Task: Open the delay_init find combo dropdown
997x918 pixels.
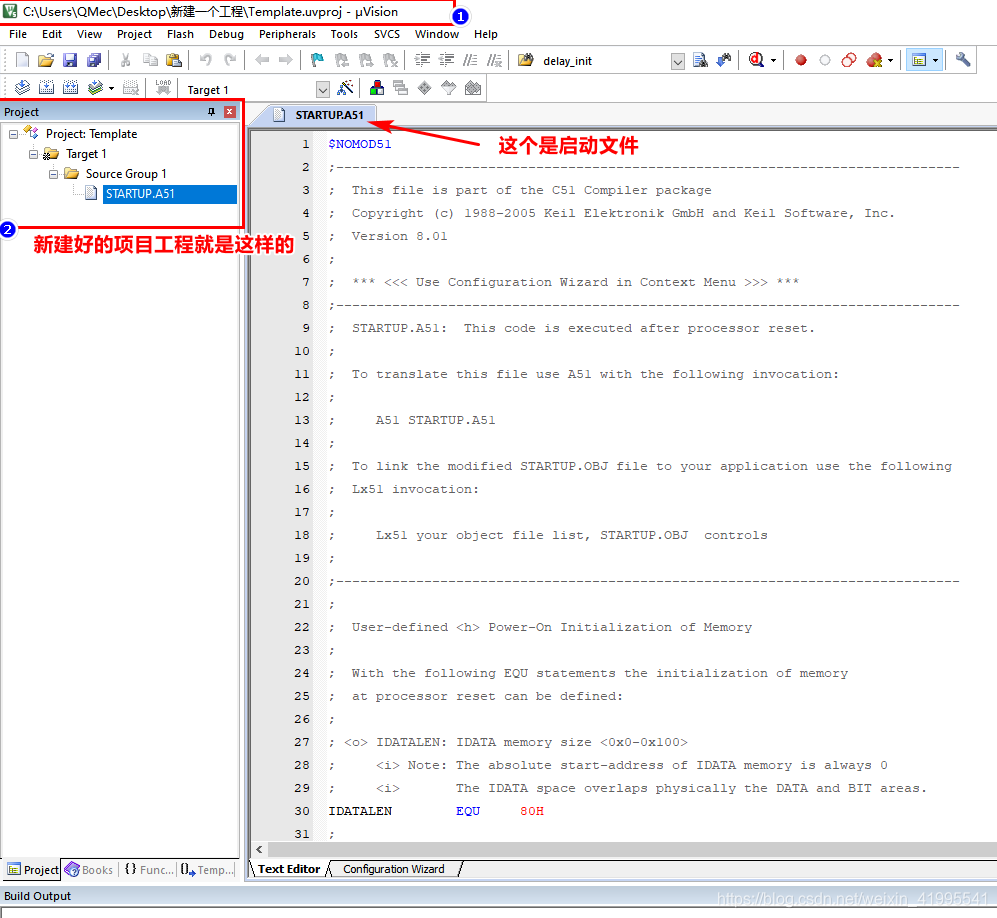Action: pyautogui.click(x=678, y=62)
